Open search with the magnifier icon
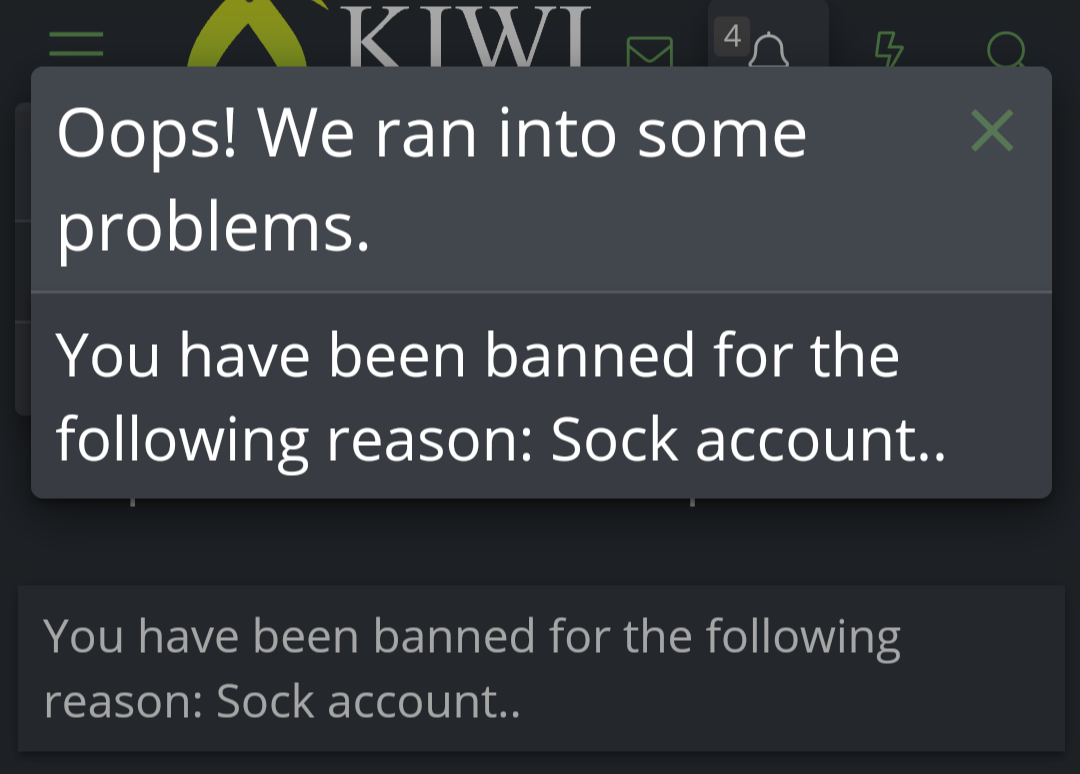 point(1006,50)
